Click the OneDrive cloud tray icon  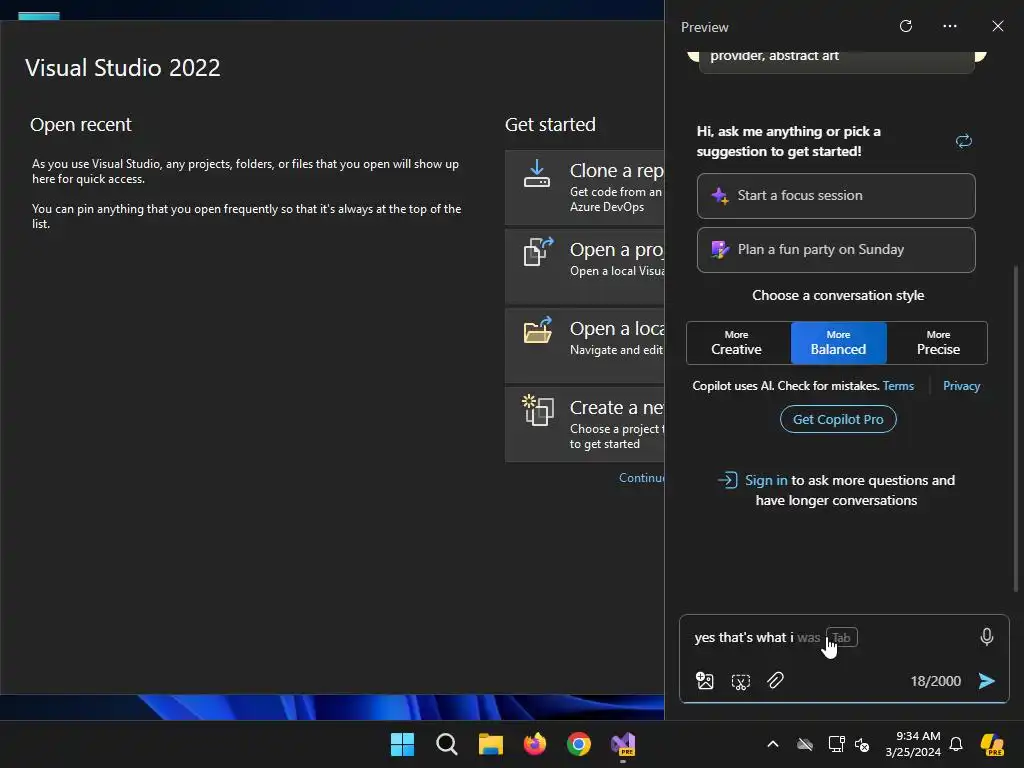[805, 744]
